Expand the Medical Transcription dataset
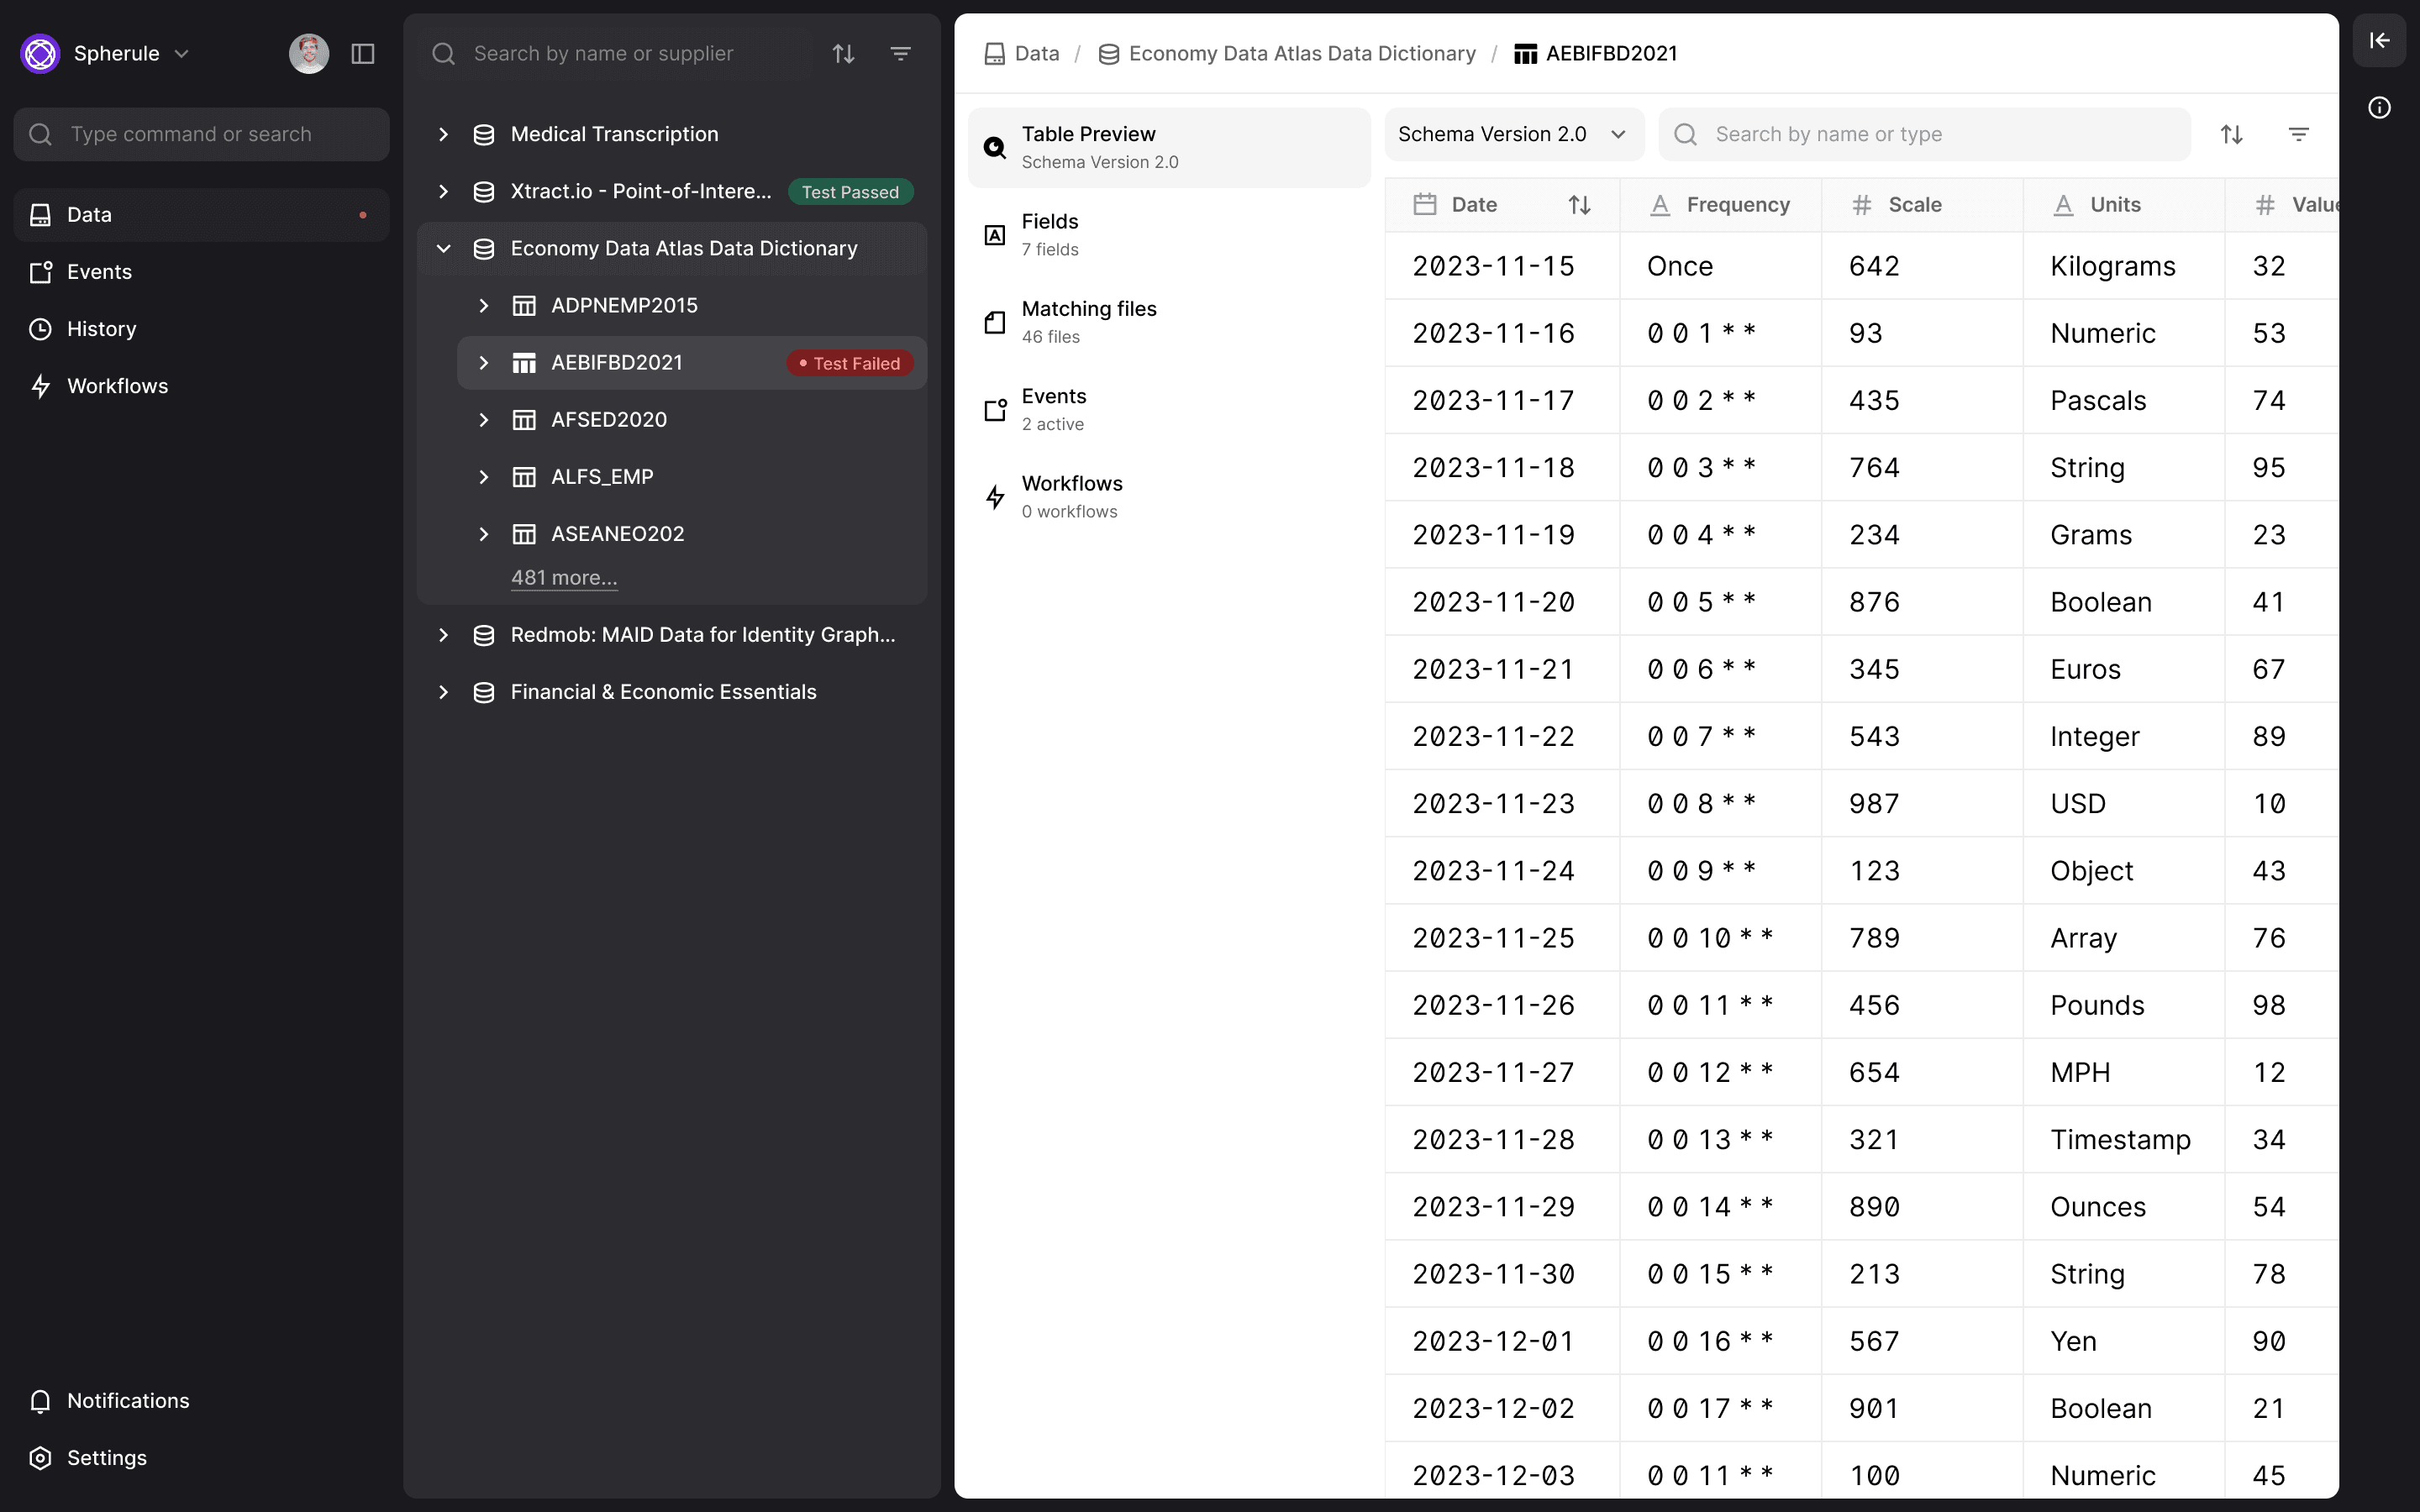The height and width of the screenshot is (1512, 2420). [443, 134]
